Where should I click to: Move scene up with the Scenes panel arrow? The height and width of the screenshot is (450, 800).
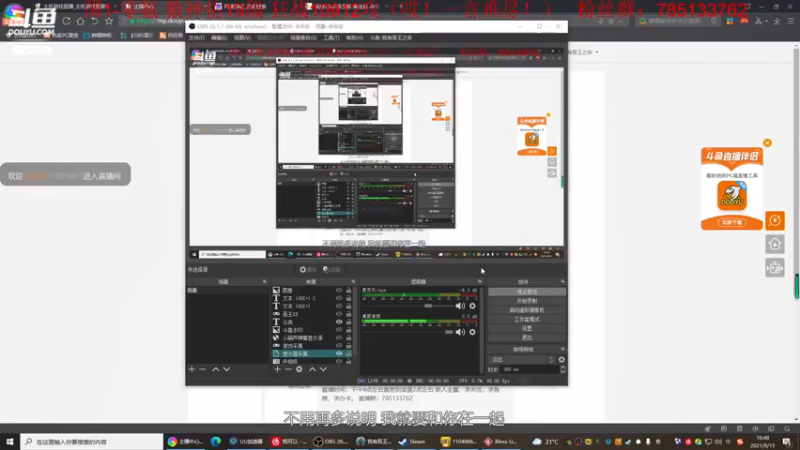coord(215,369)
